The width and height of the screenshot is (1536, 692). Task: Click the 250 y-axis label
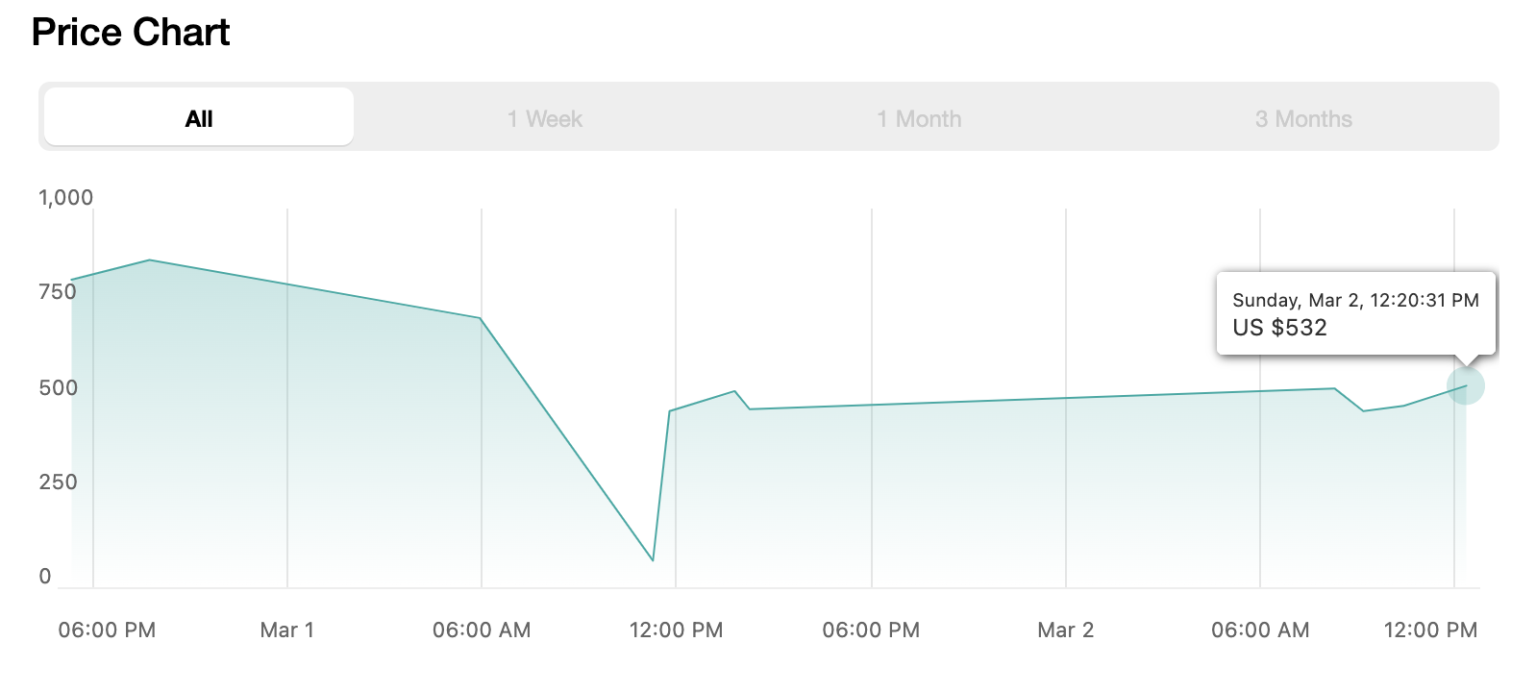pyautogui.click(x=57, y=482)
